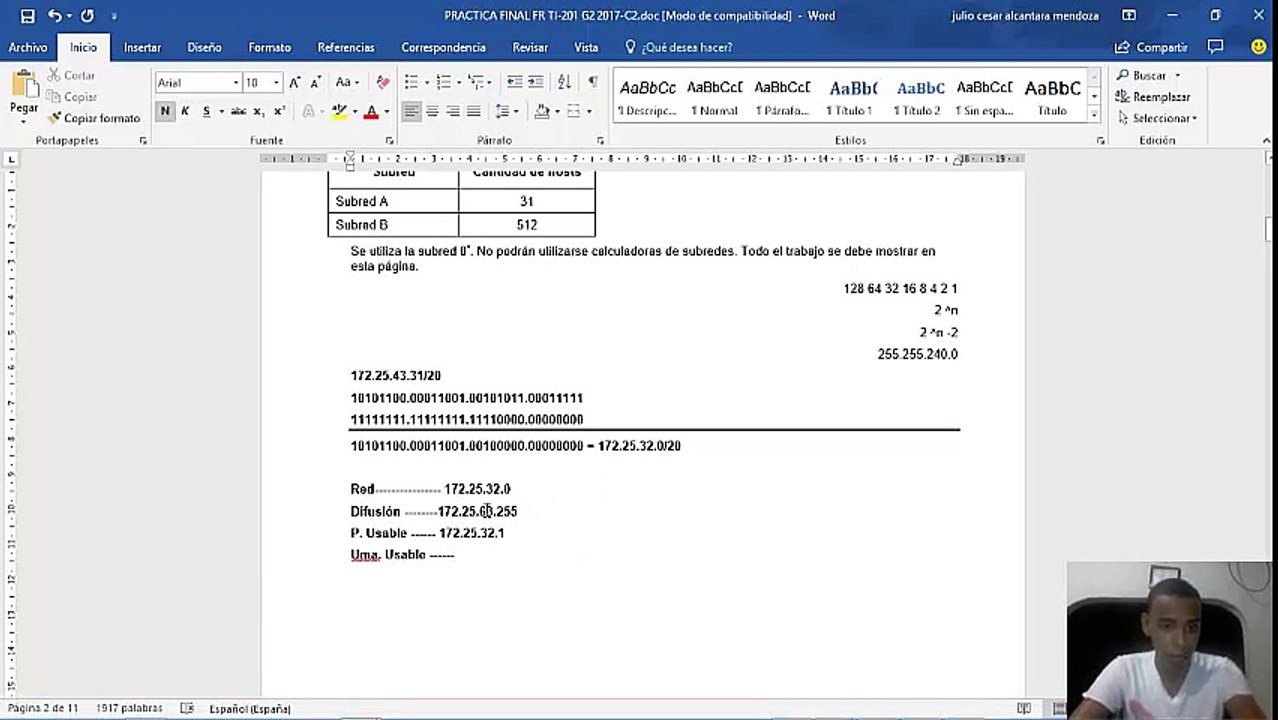Open line spacing dropdown
1278x720 pixels.
pyautogui.click(x=505, y=111)
